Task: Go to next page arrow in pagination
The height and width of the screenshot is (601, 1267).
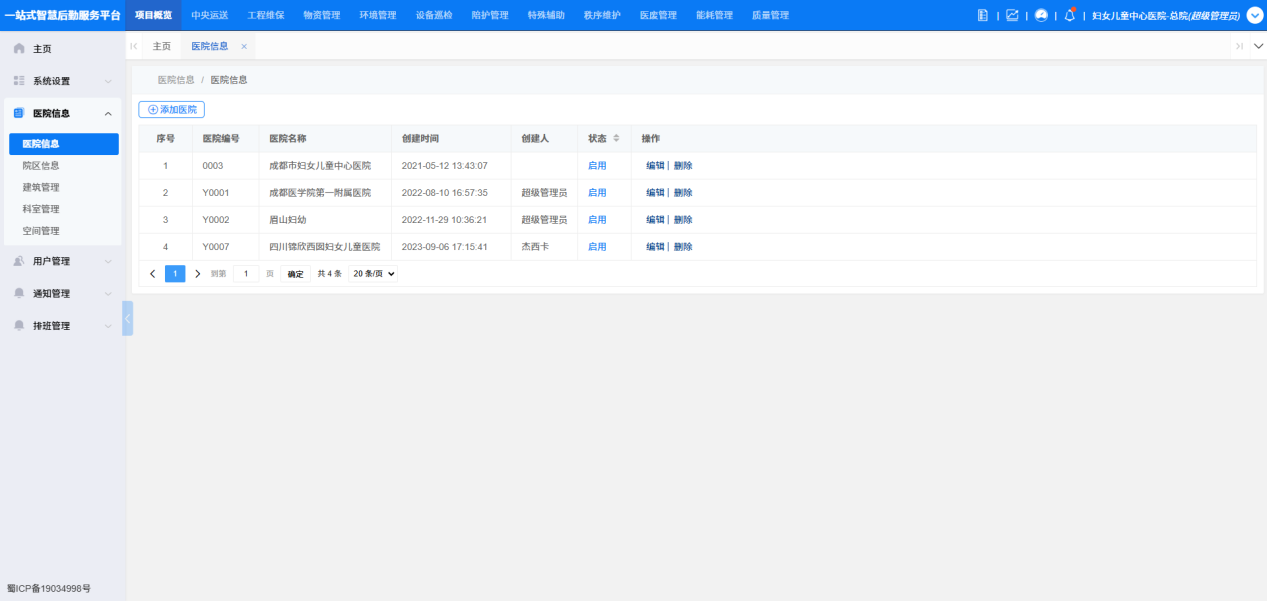Action: coord(198,274)
